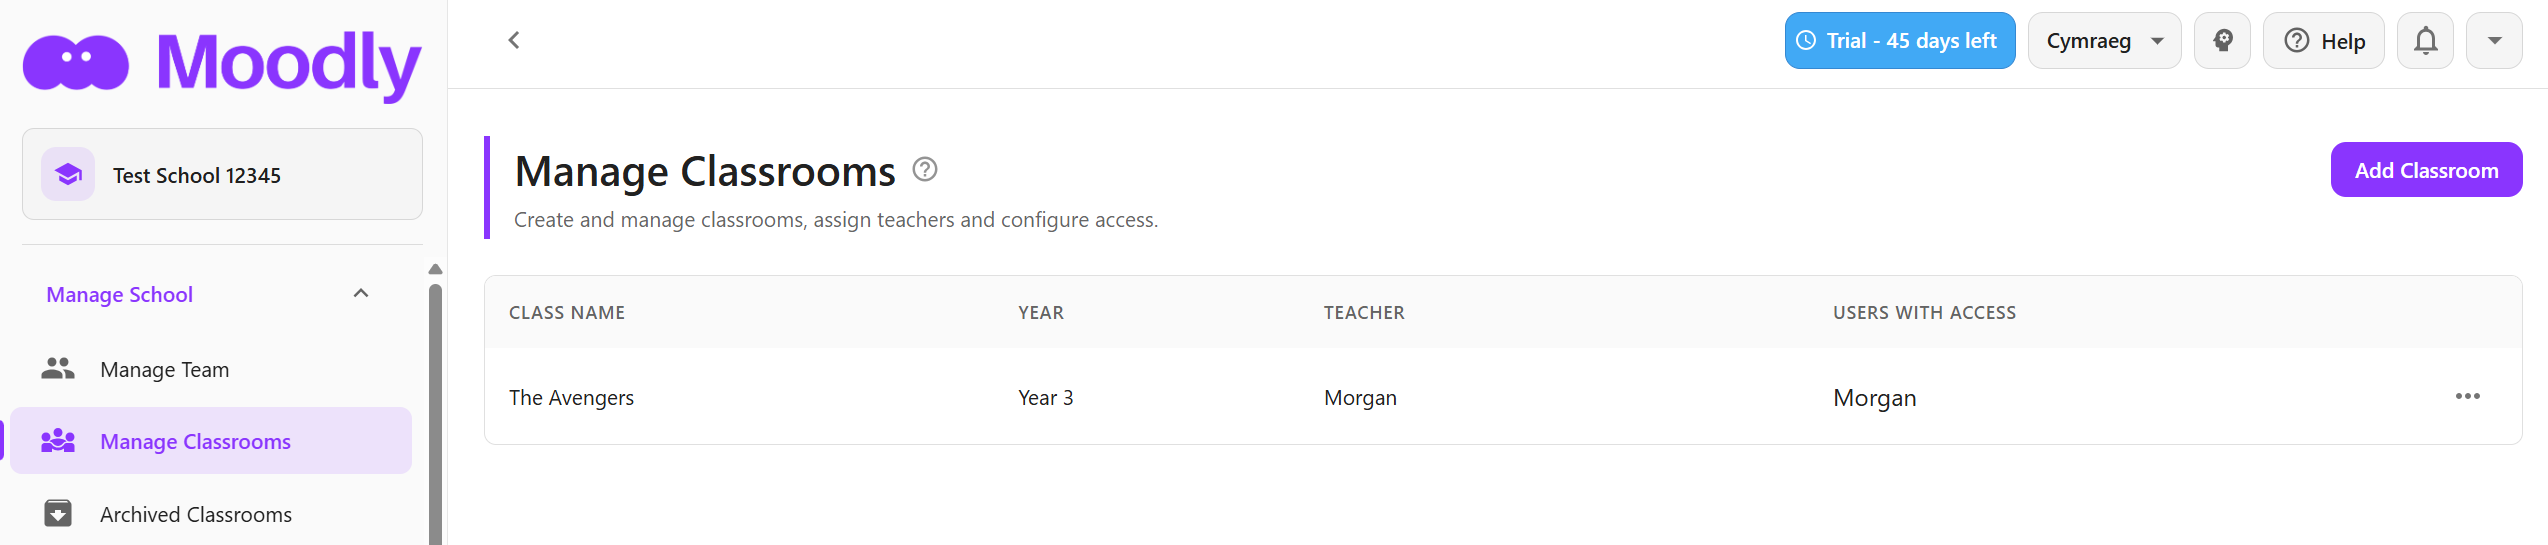Image resolution: width=2548 pixels, height=545 pixels.
Task: Click the back arrow icon
Action: [x=514, y=40]
